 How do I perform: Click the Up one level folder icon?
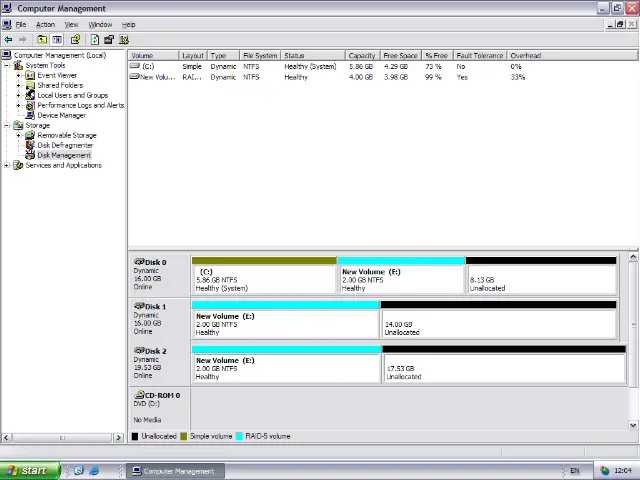tap(42, 40)
